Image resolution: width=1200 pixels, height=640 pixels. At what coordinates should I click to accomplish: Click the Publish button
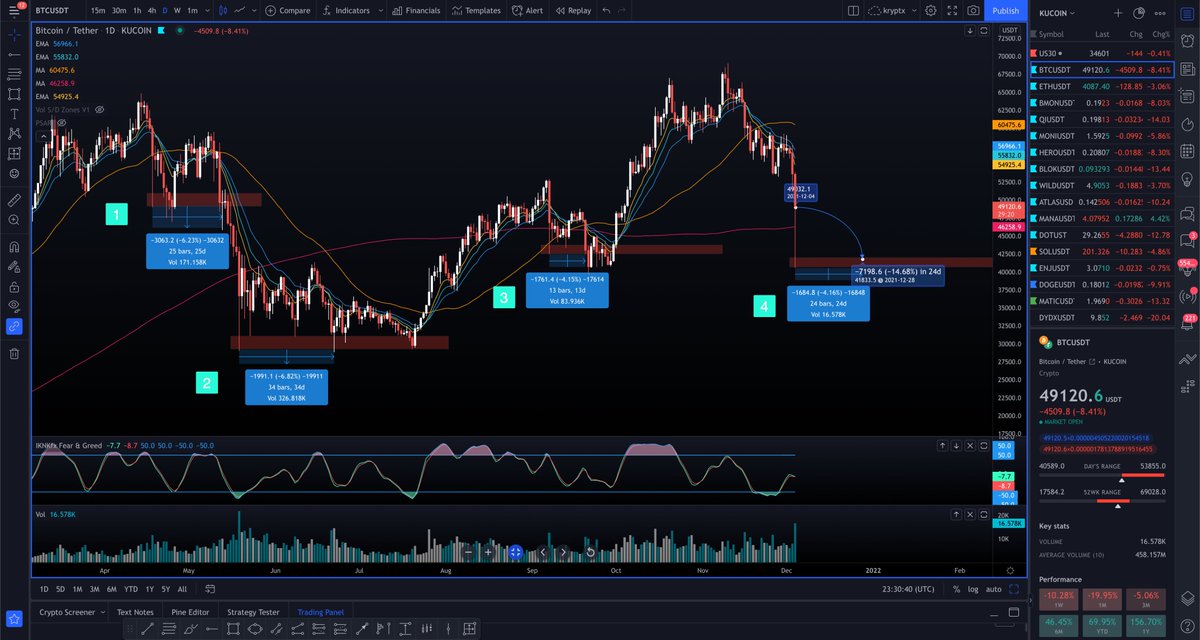(1006, 11)
